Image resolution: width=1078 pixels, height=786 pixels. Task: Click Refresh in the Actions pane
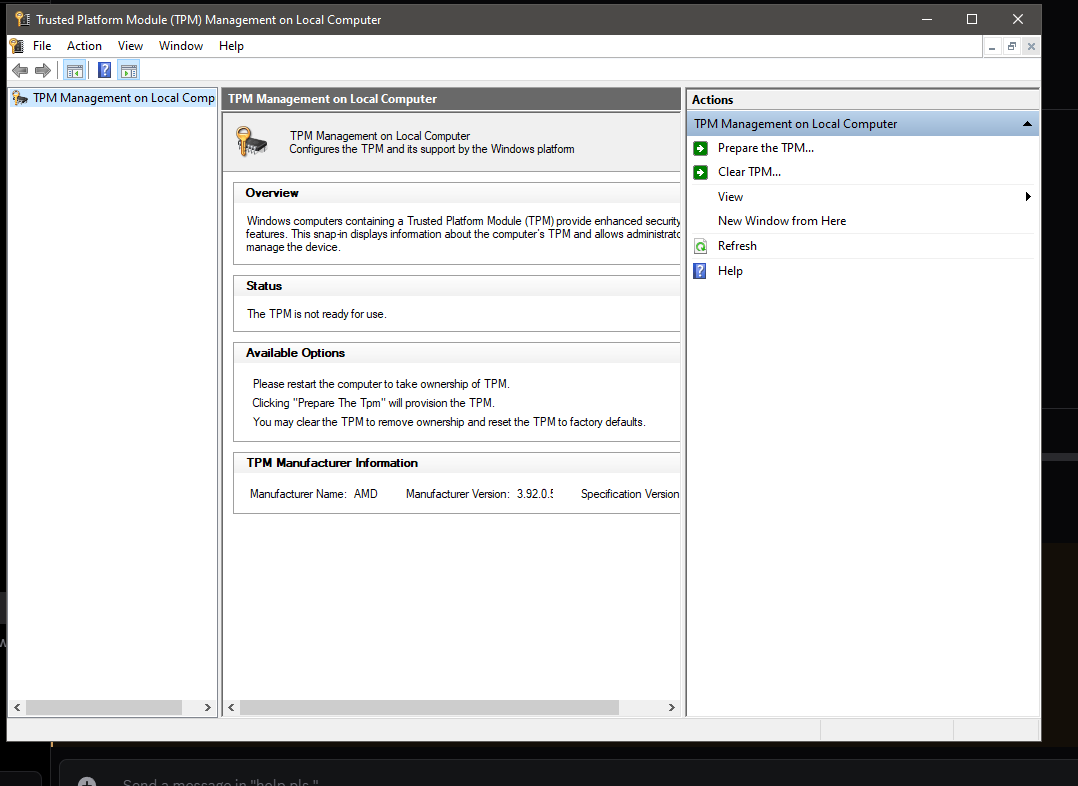(737, 246)
